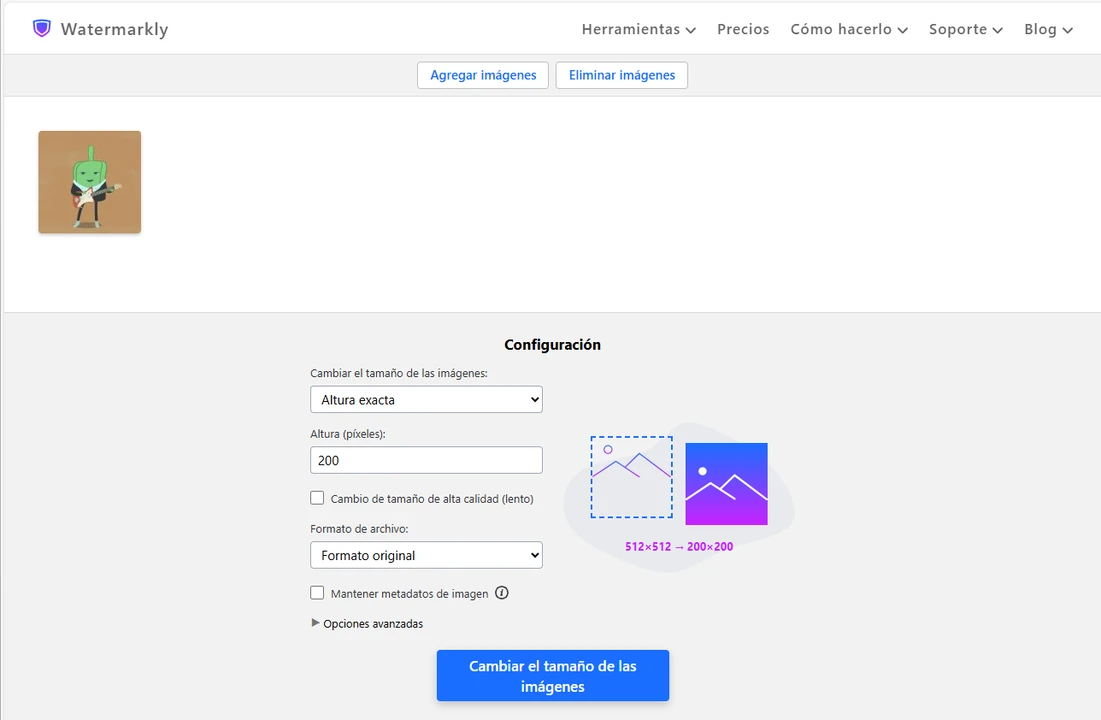Click the dashed original-size image illustration

pyautogui.click(x=631, y=477)
